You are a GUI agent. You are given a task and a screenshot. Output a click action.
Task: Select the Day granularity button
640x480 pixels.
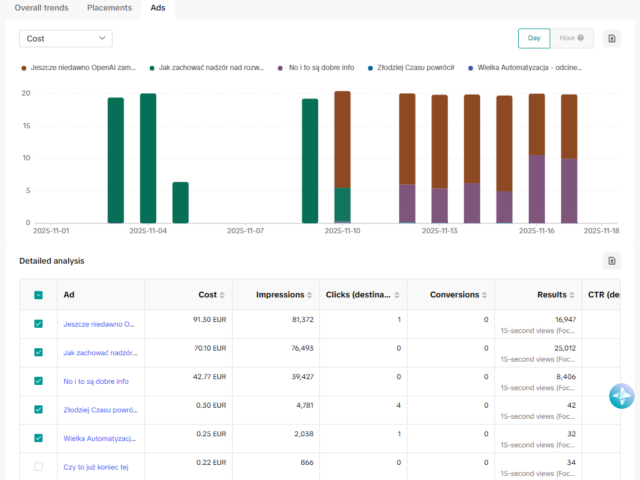(x=533, y=39)
